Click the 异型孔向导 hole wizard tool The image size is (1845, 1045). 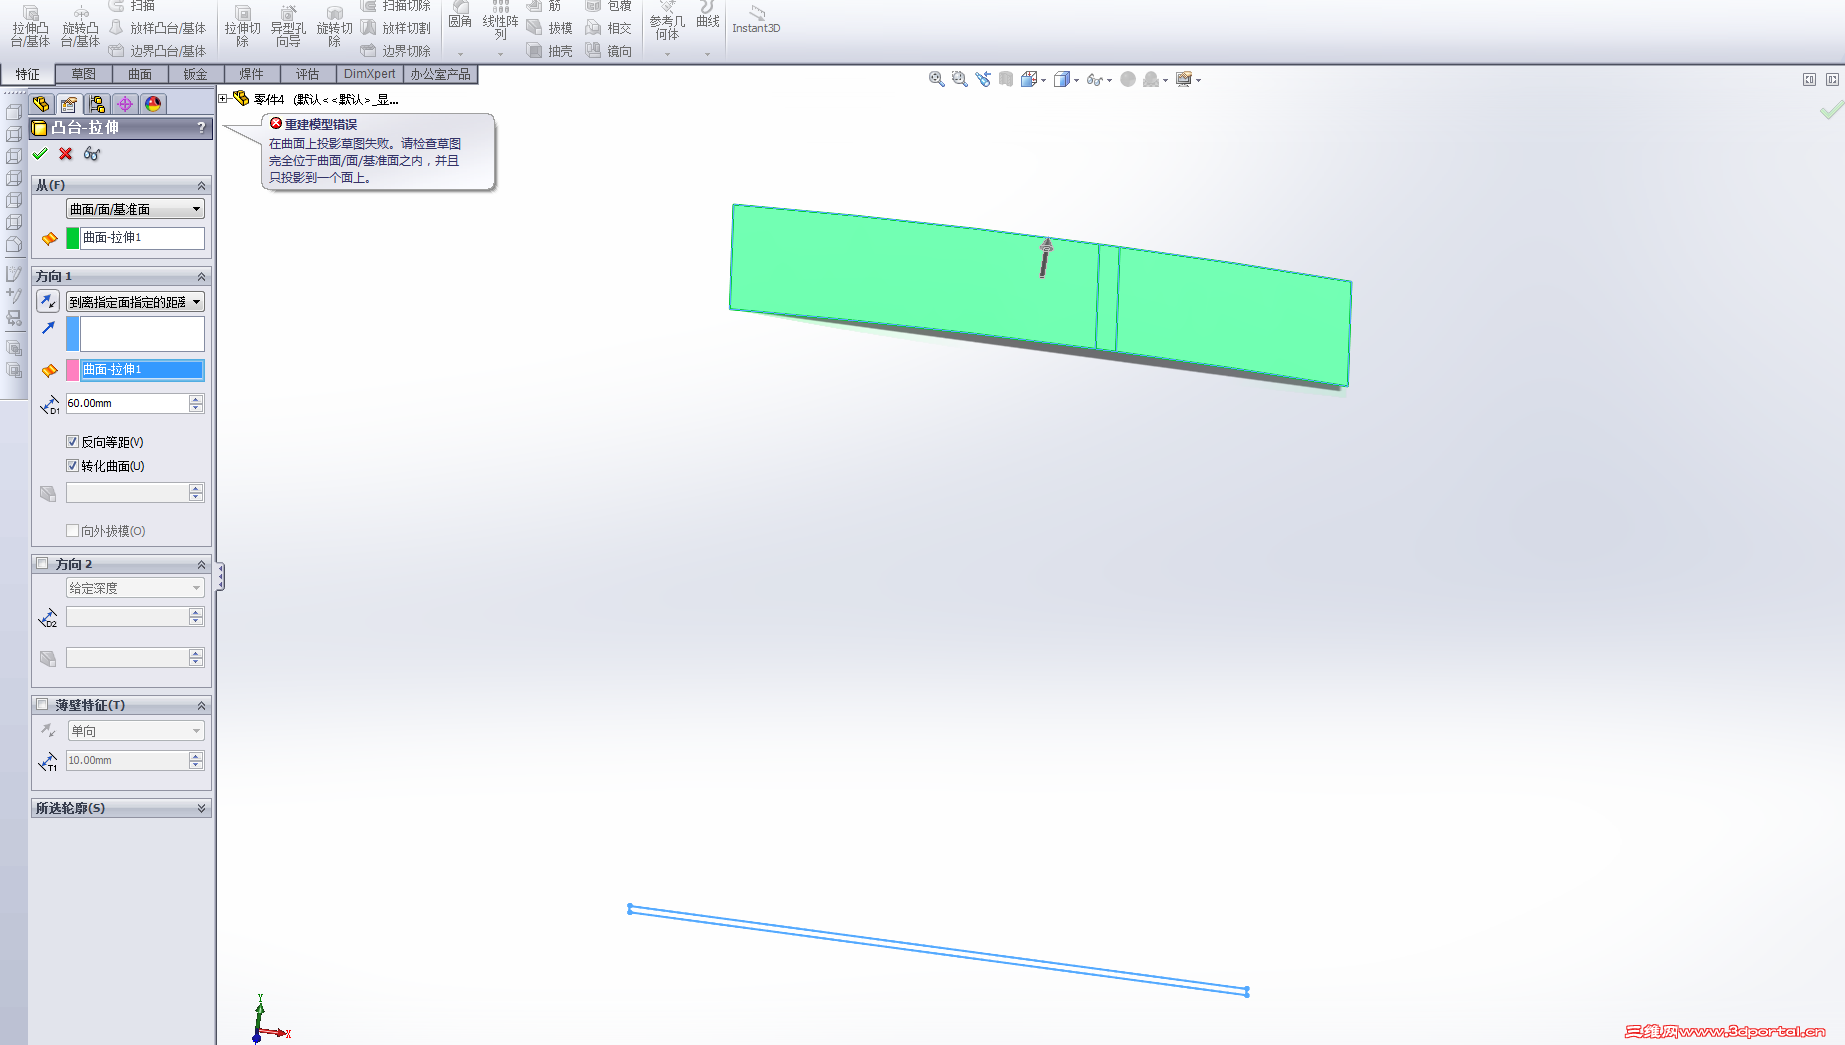288,25
